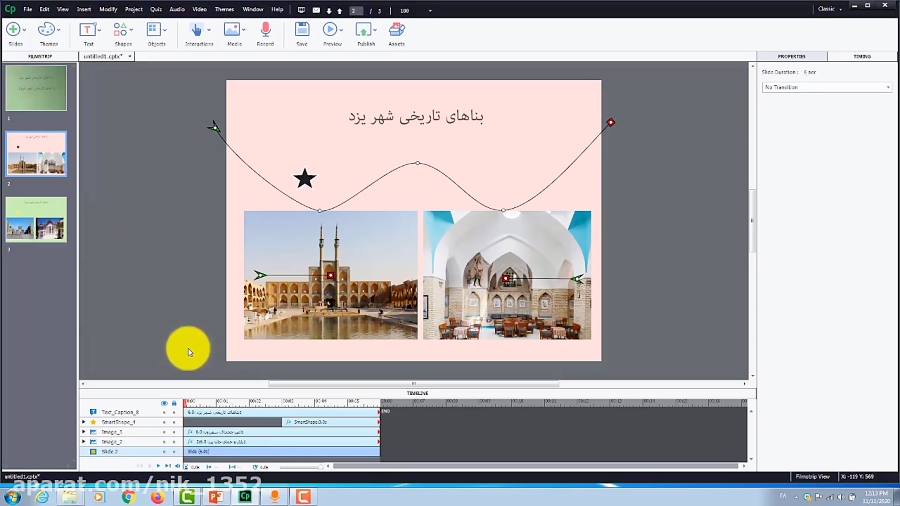
Task: Click the envelope icon in menu bar
Action: (x=316, y=10)
